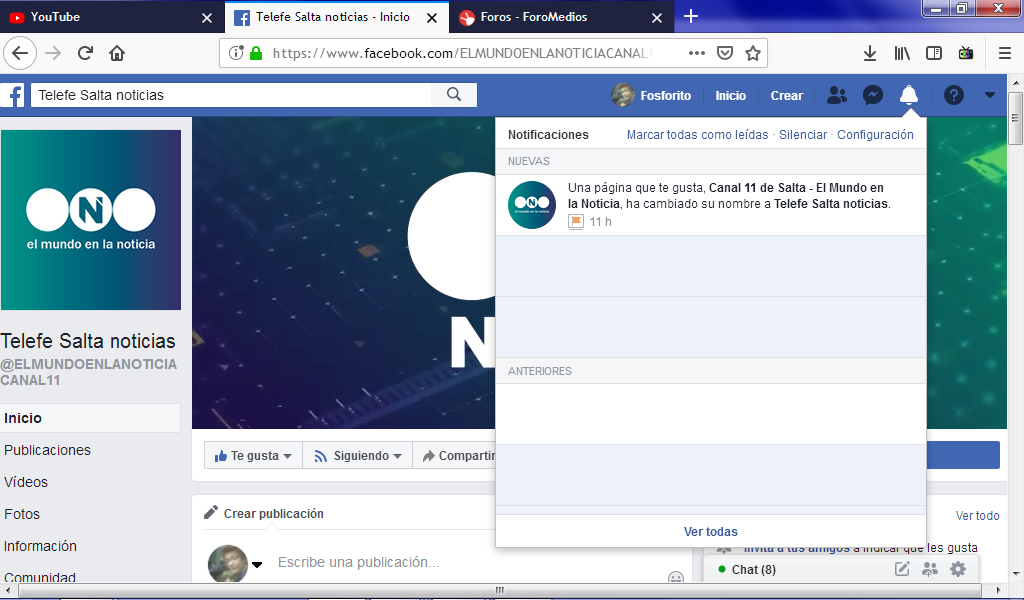The height and width of the screenshot is (600, 1024).
Task: Click Inicio in Facebook top bar
Action: click(730, 95)
